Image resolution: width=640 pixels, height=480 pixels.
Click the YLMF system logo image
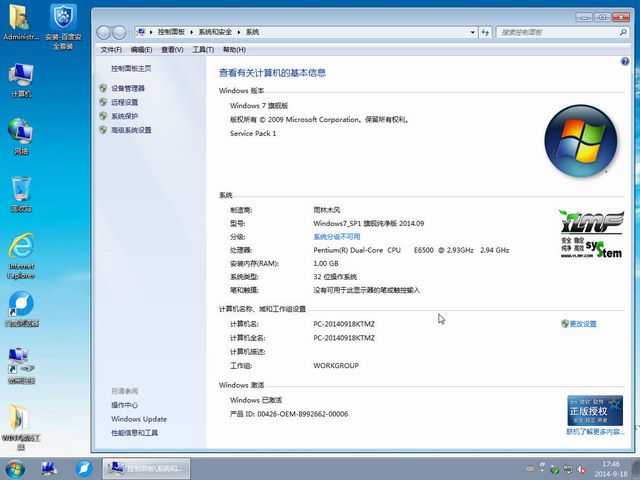tap(591, 234)
